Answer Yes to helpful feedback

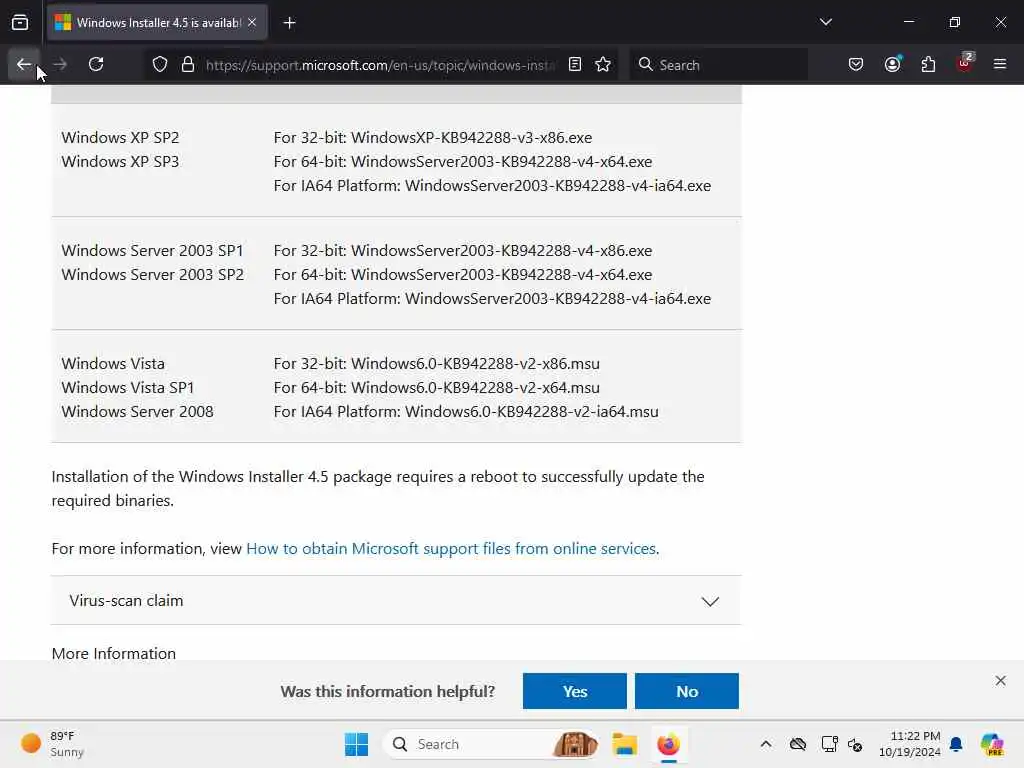click(575, 691)
